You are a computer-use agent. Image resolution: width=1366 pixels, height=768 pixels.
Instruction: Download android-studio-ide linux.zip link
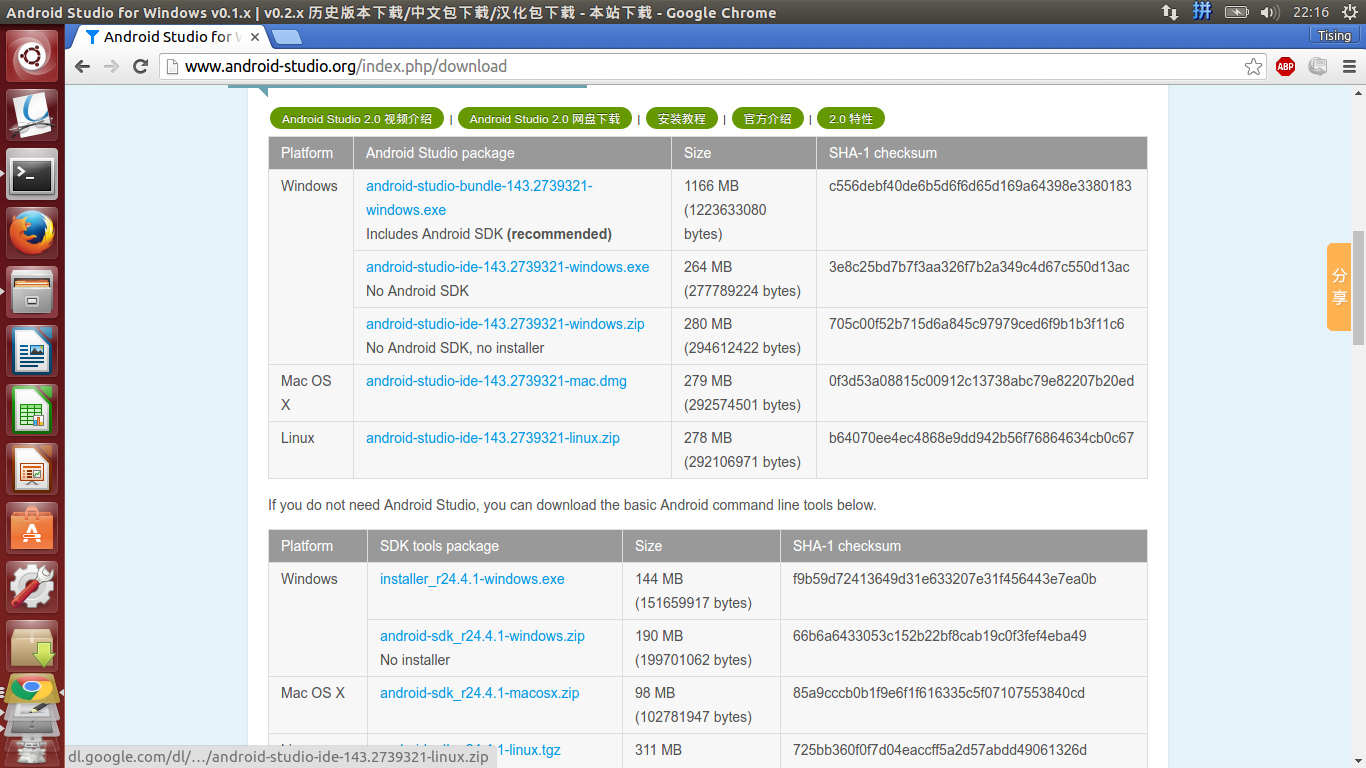(493, 438)
